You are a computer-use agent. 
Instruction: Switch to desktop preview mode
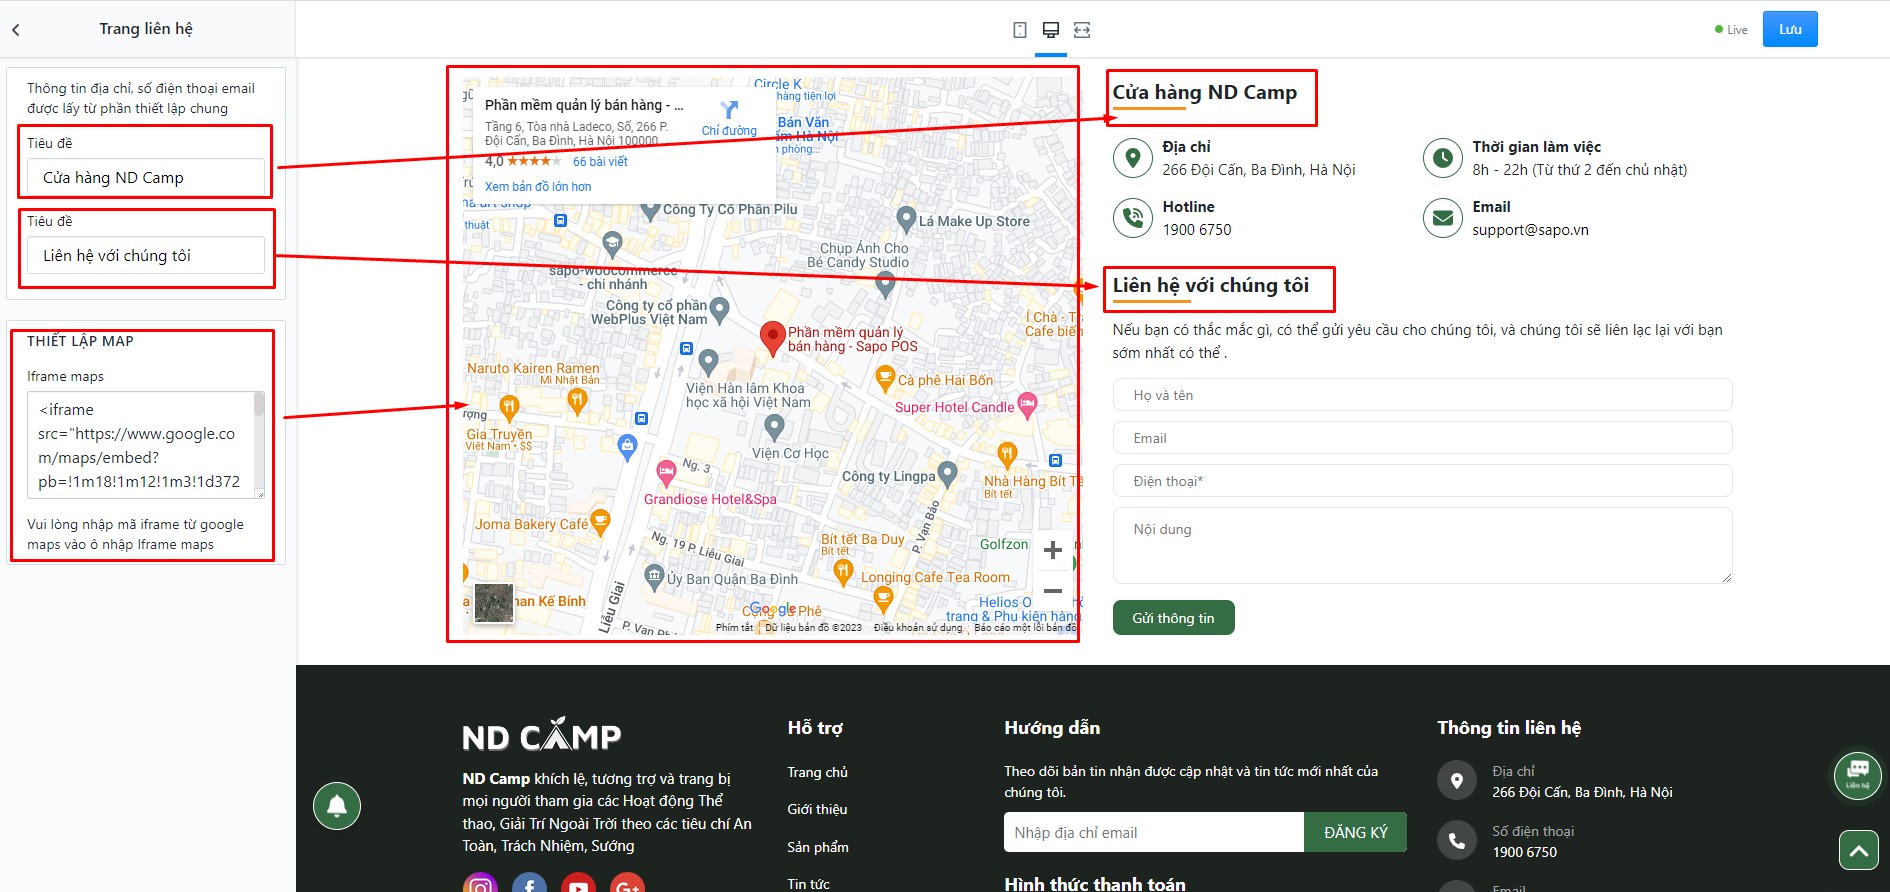pyautogui.click(x=1051, y=30)
